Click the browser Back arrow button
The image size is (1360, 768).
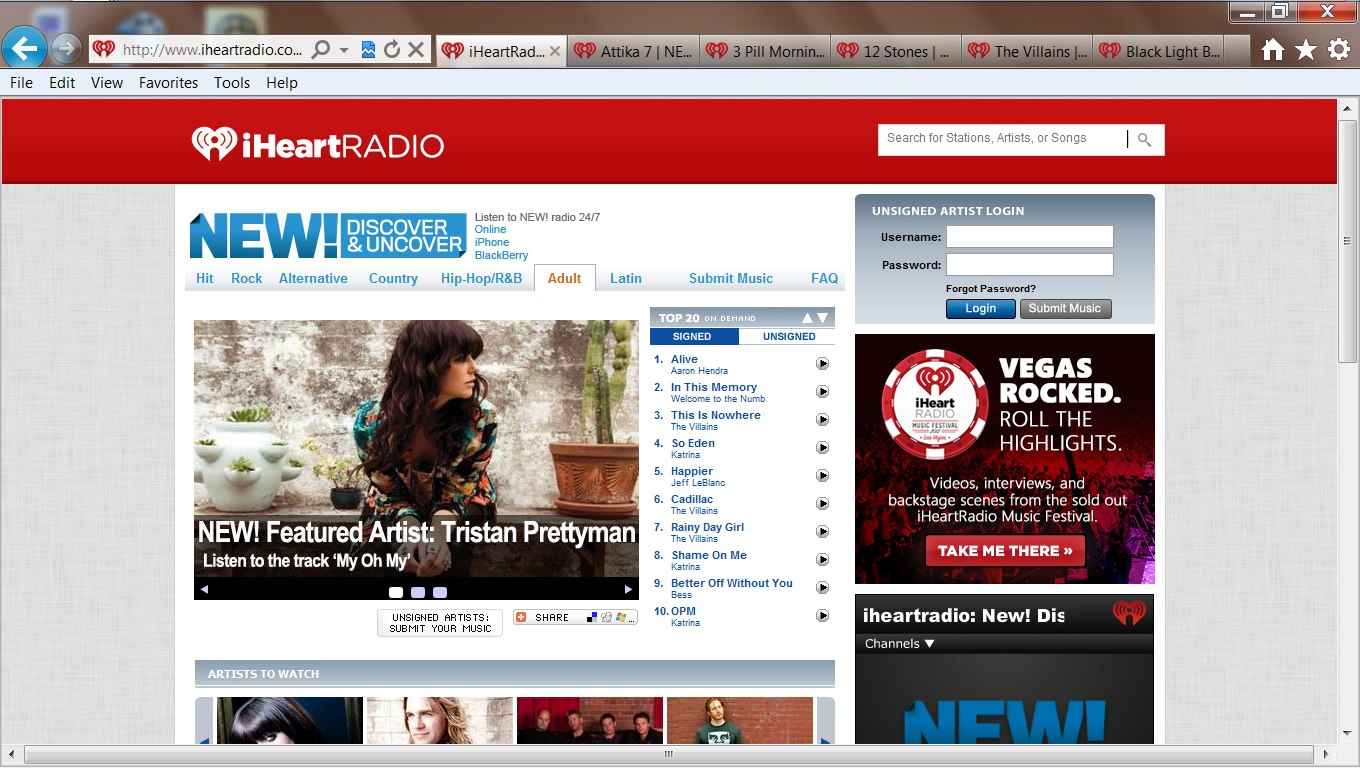point(25,48)
